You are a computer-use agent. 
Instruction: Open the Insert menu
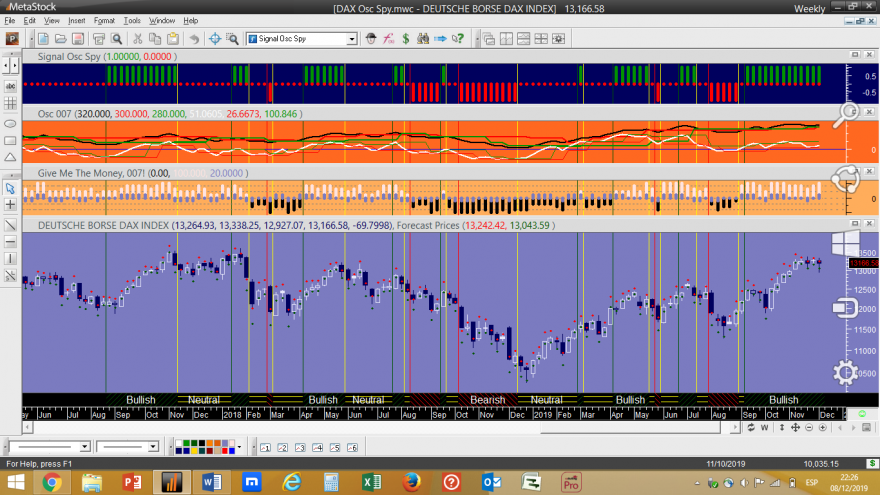click(x=76, y=21)
